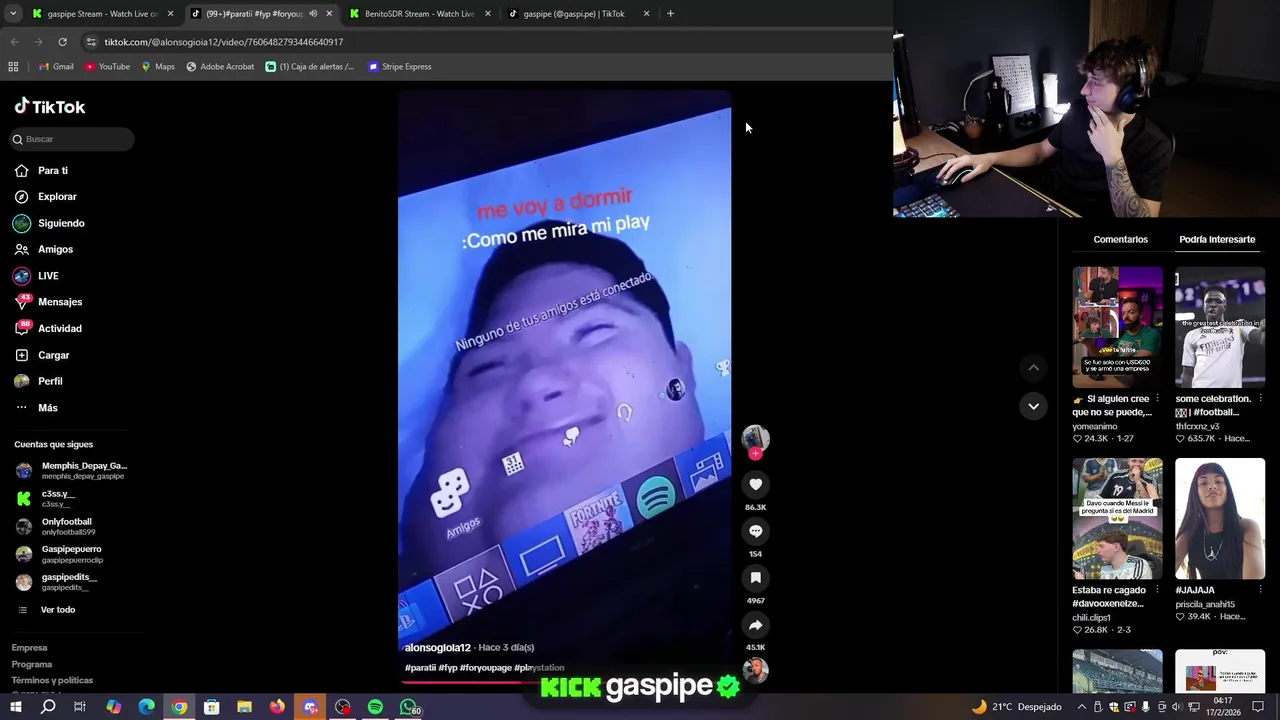Open the video sound disc icon

tap(755, 670)
